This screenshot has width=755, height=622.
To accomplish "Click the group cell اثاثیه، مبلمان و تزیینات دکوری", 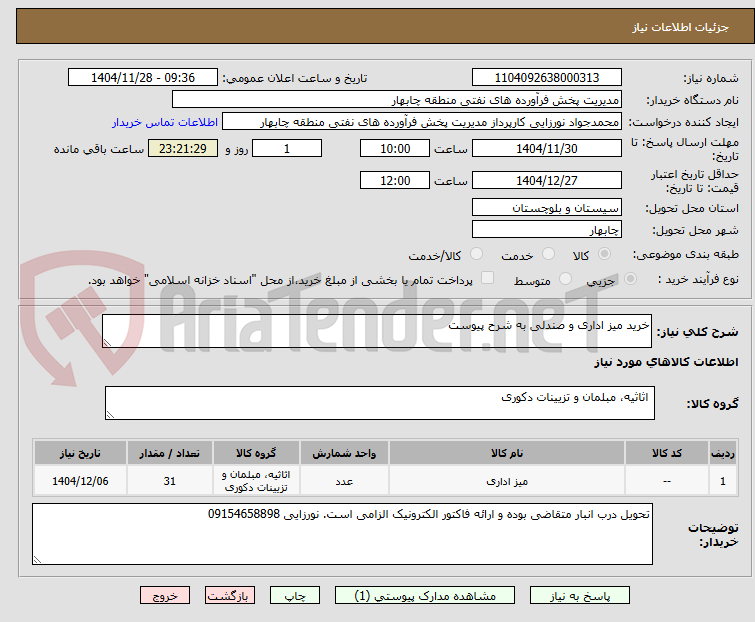I will point(256,481).
